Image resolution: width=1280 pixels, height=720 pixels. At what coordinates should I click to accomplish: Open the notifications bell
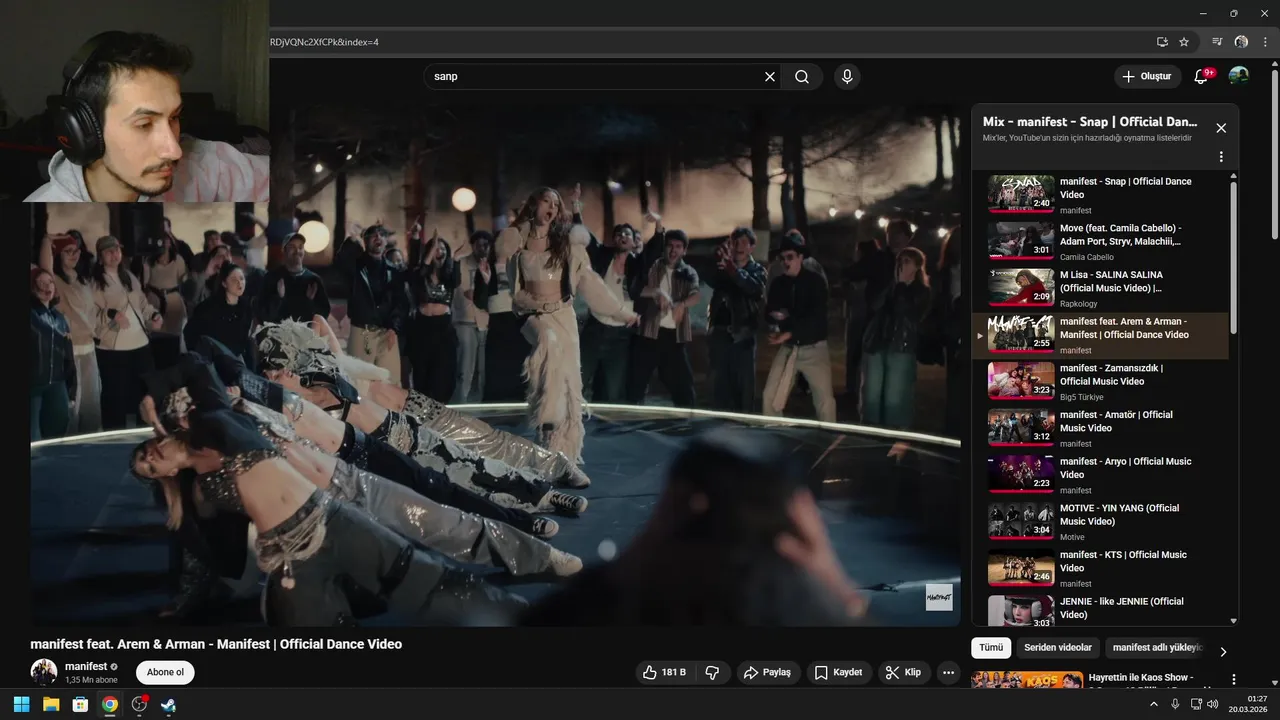[x=1202, y=76]
